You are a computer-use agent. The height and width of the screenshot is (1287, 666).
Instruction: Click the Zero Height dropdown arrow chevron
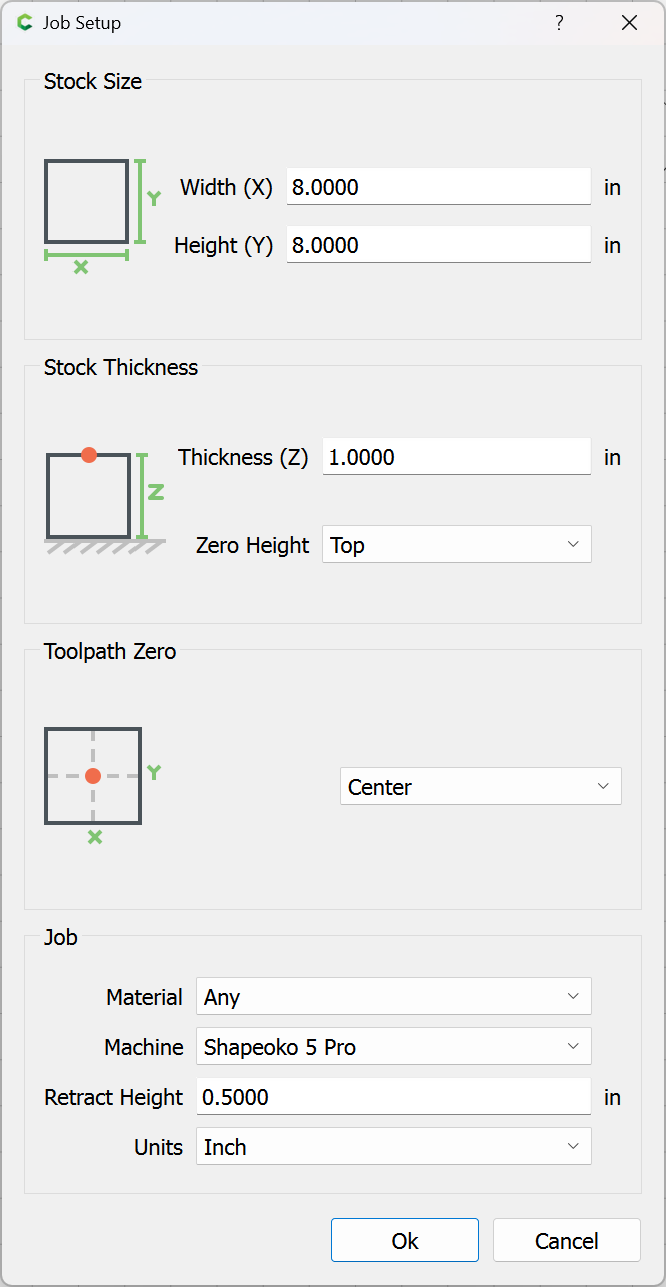573,545
